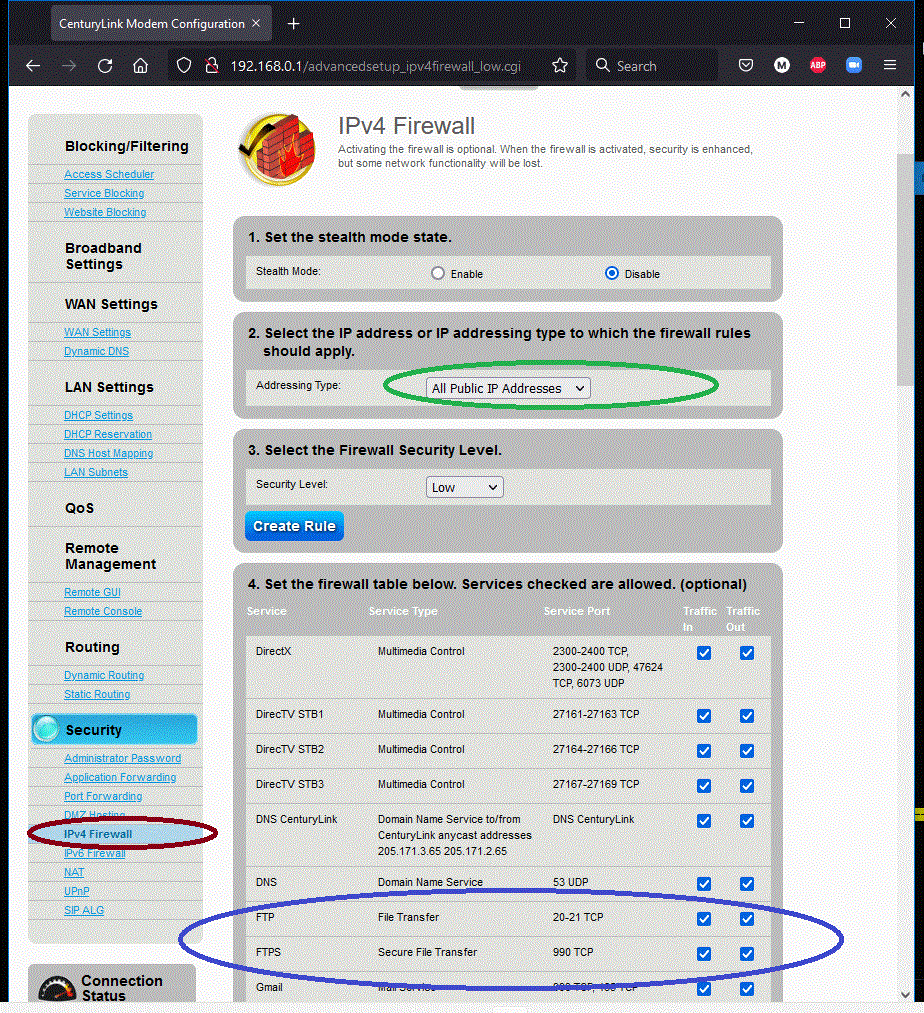Enable Stealth Mode radio button
The height and width of the screenshot is (1013, 924).
tap(437, 273)
